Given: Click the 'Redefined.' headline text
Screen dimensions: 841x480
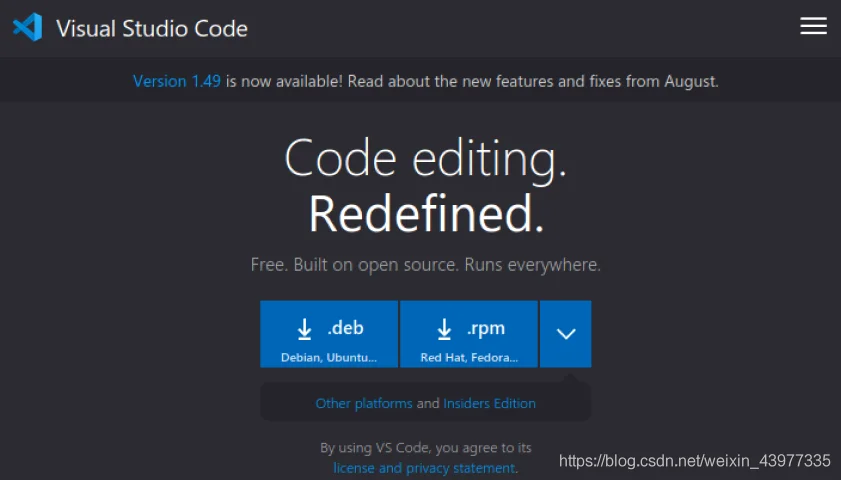Looking at the screenshot, I should (x=426, y=213).
